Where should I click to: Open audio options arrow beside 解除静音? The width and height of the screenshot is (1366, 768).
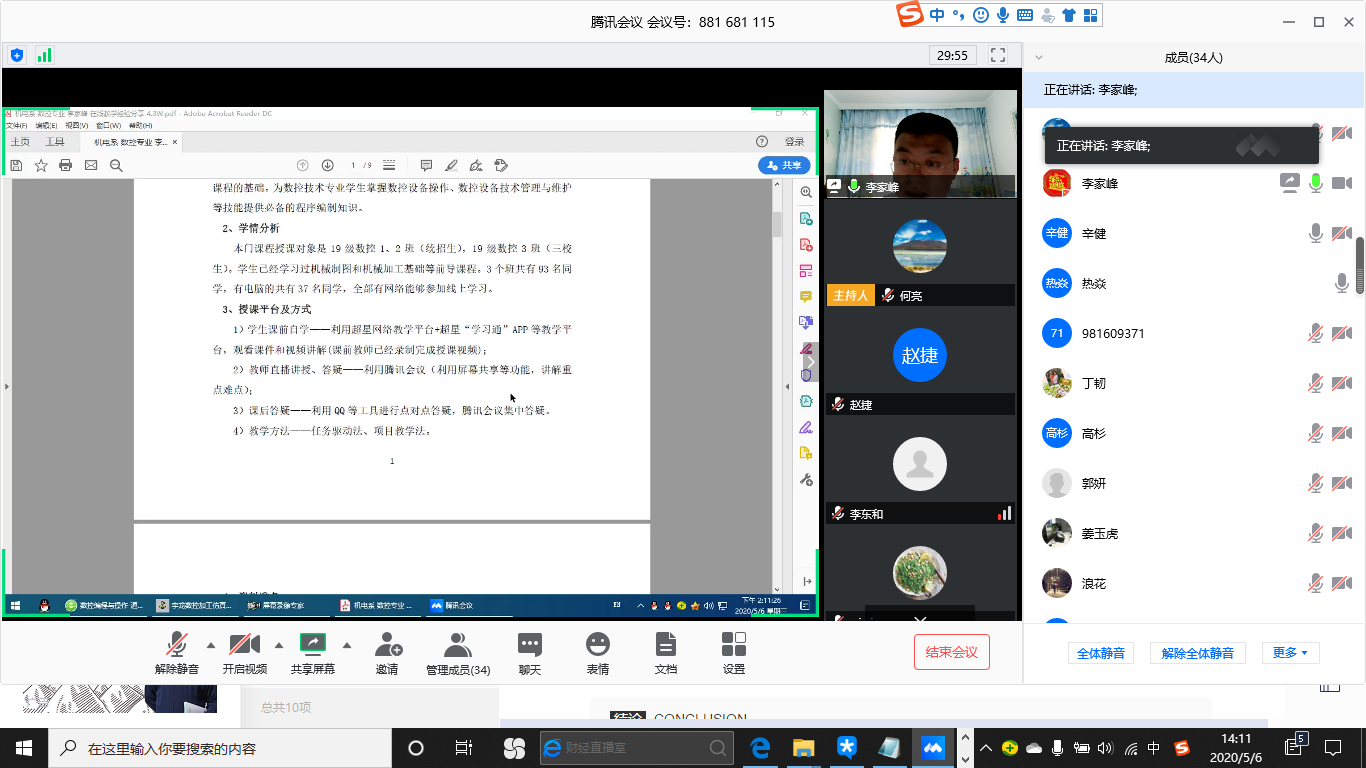tap(211, 644)
